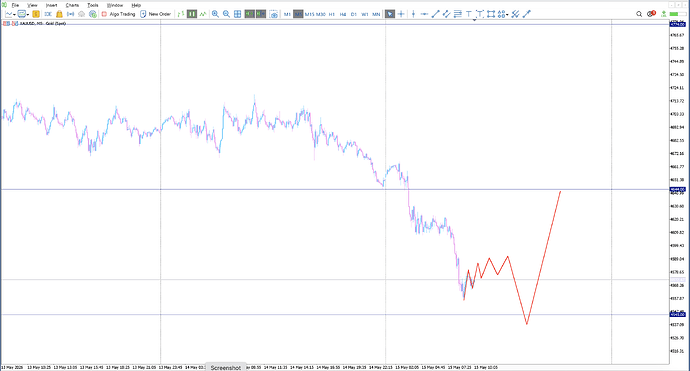The image size is (690, 371).
Task: Select M15 timeframe
Action: [309, 14]
